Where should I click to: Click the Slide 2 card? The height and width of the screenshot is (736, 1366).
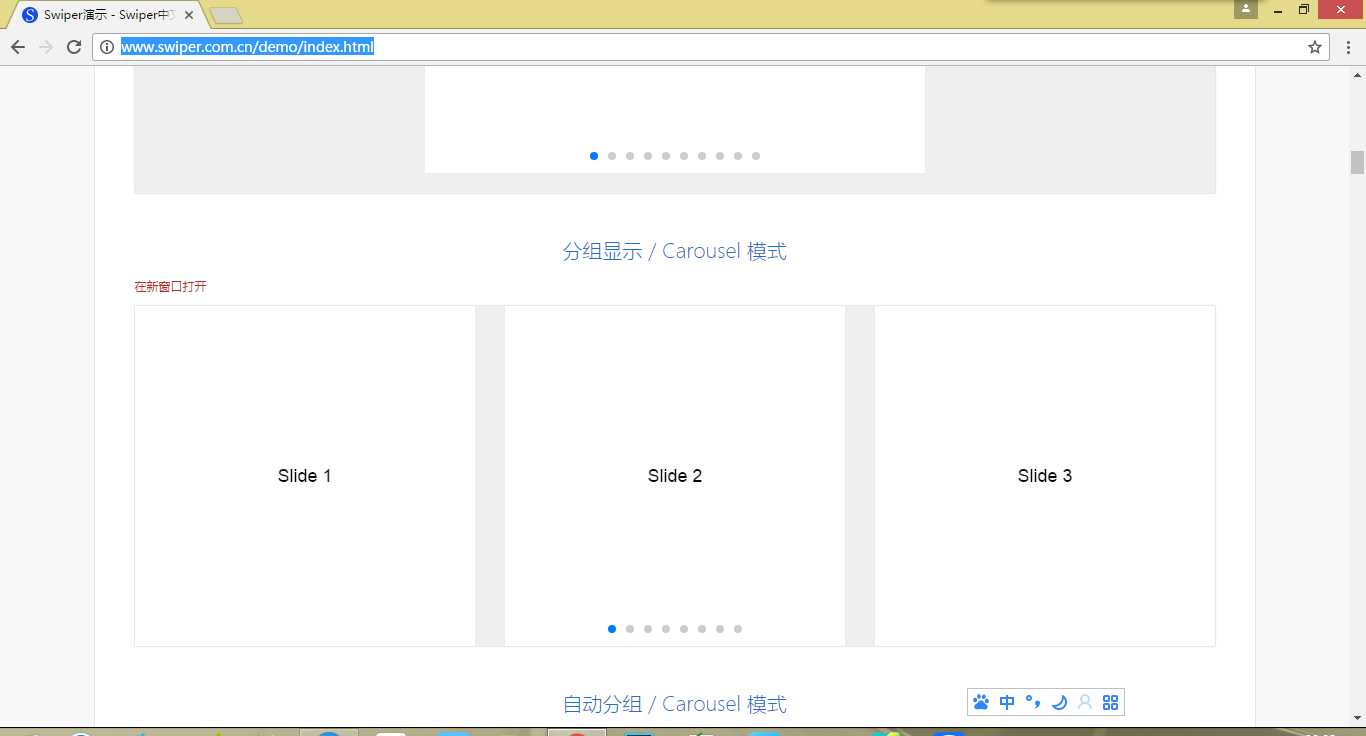675,476
